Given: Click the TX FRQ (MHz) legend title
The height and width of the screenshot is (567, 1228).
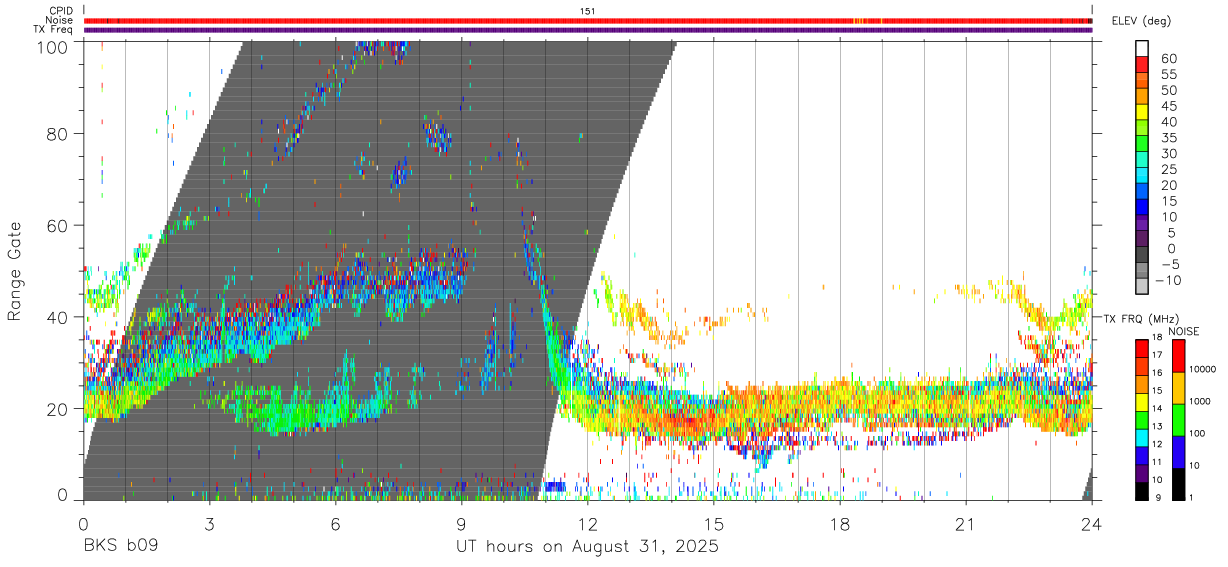Looking at the screenshot, I should (1140, 318).
